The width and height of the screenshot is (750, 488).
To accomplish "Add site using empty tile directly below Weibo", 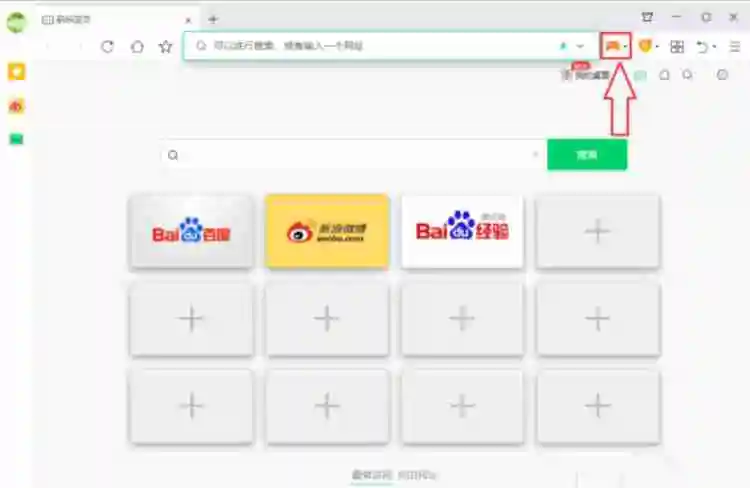I will (327, 319).
